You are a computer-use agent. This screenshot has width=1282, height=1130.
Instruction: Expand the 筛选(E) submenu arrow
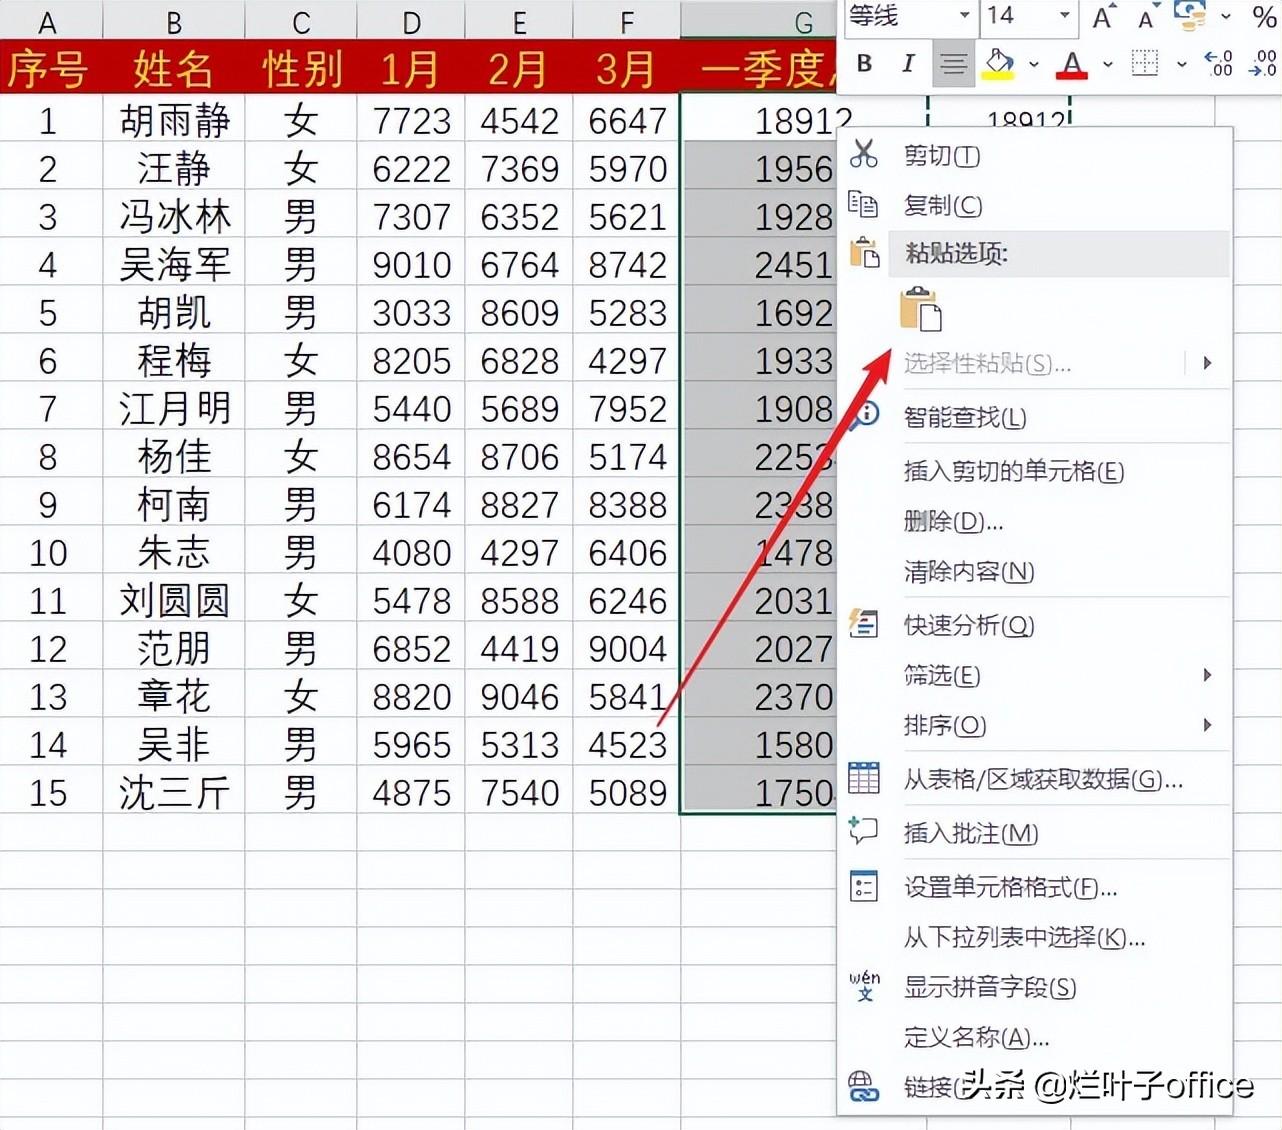(x=1207, y=675)
